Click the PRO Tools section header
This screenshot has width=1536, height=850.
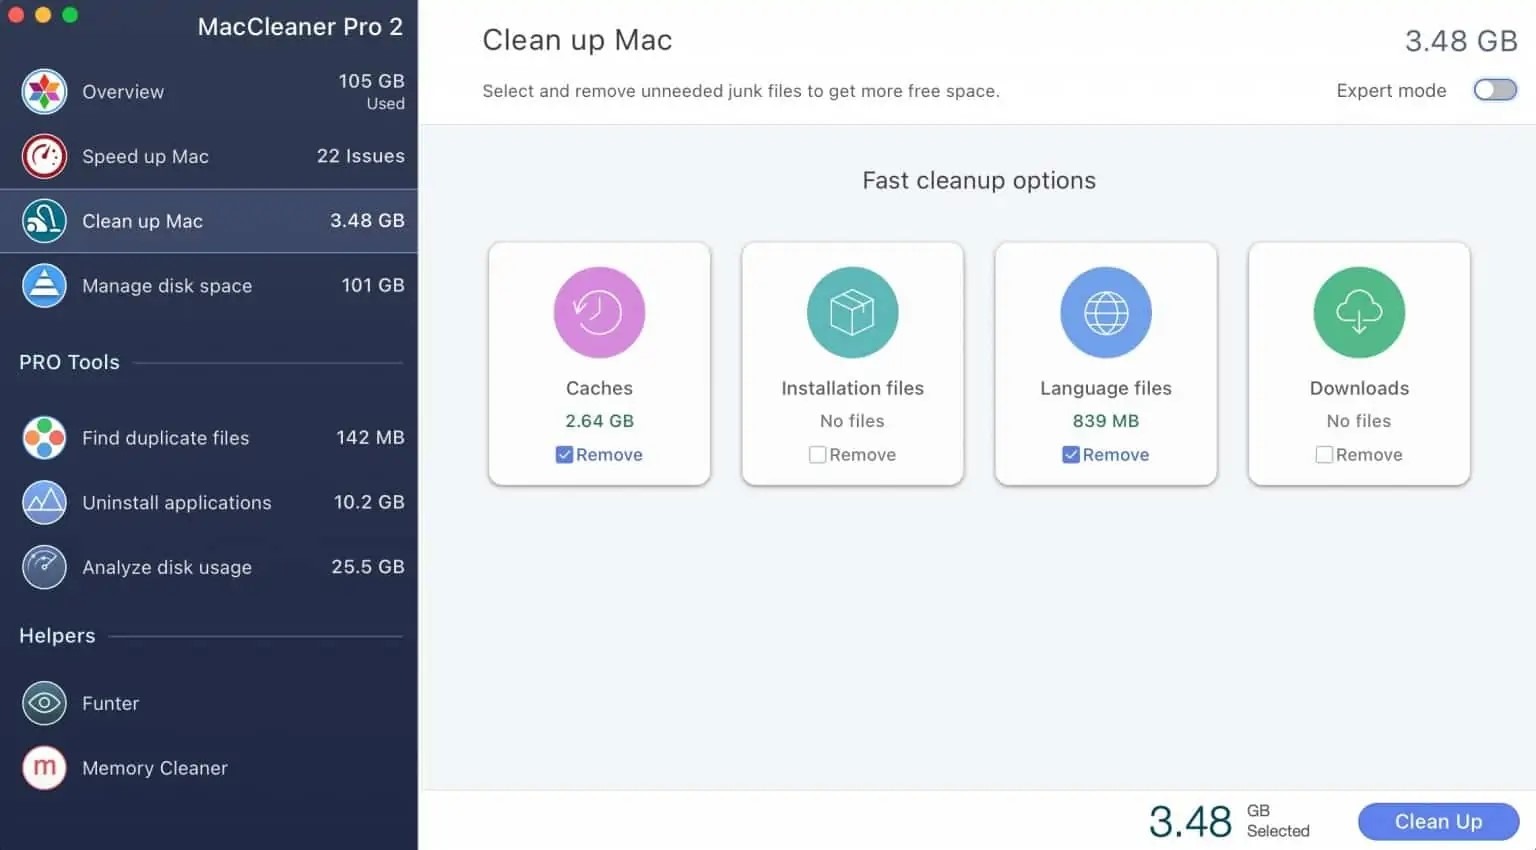[69, 362]
